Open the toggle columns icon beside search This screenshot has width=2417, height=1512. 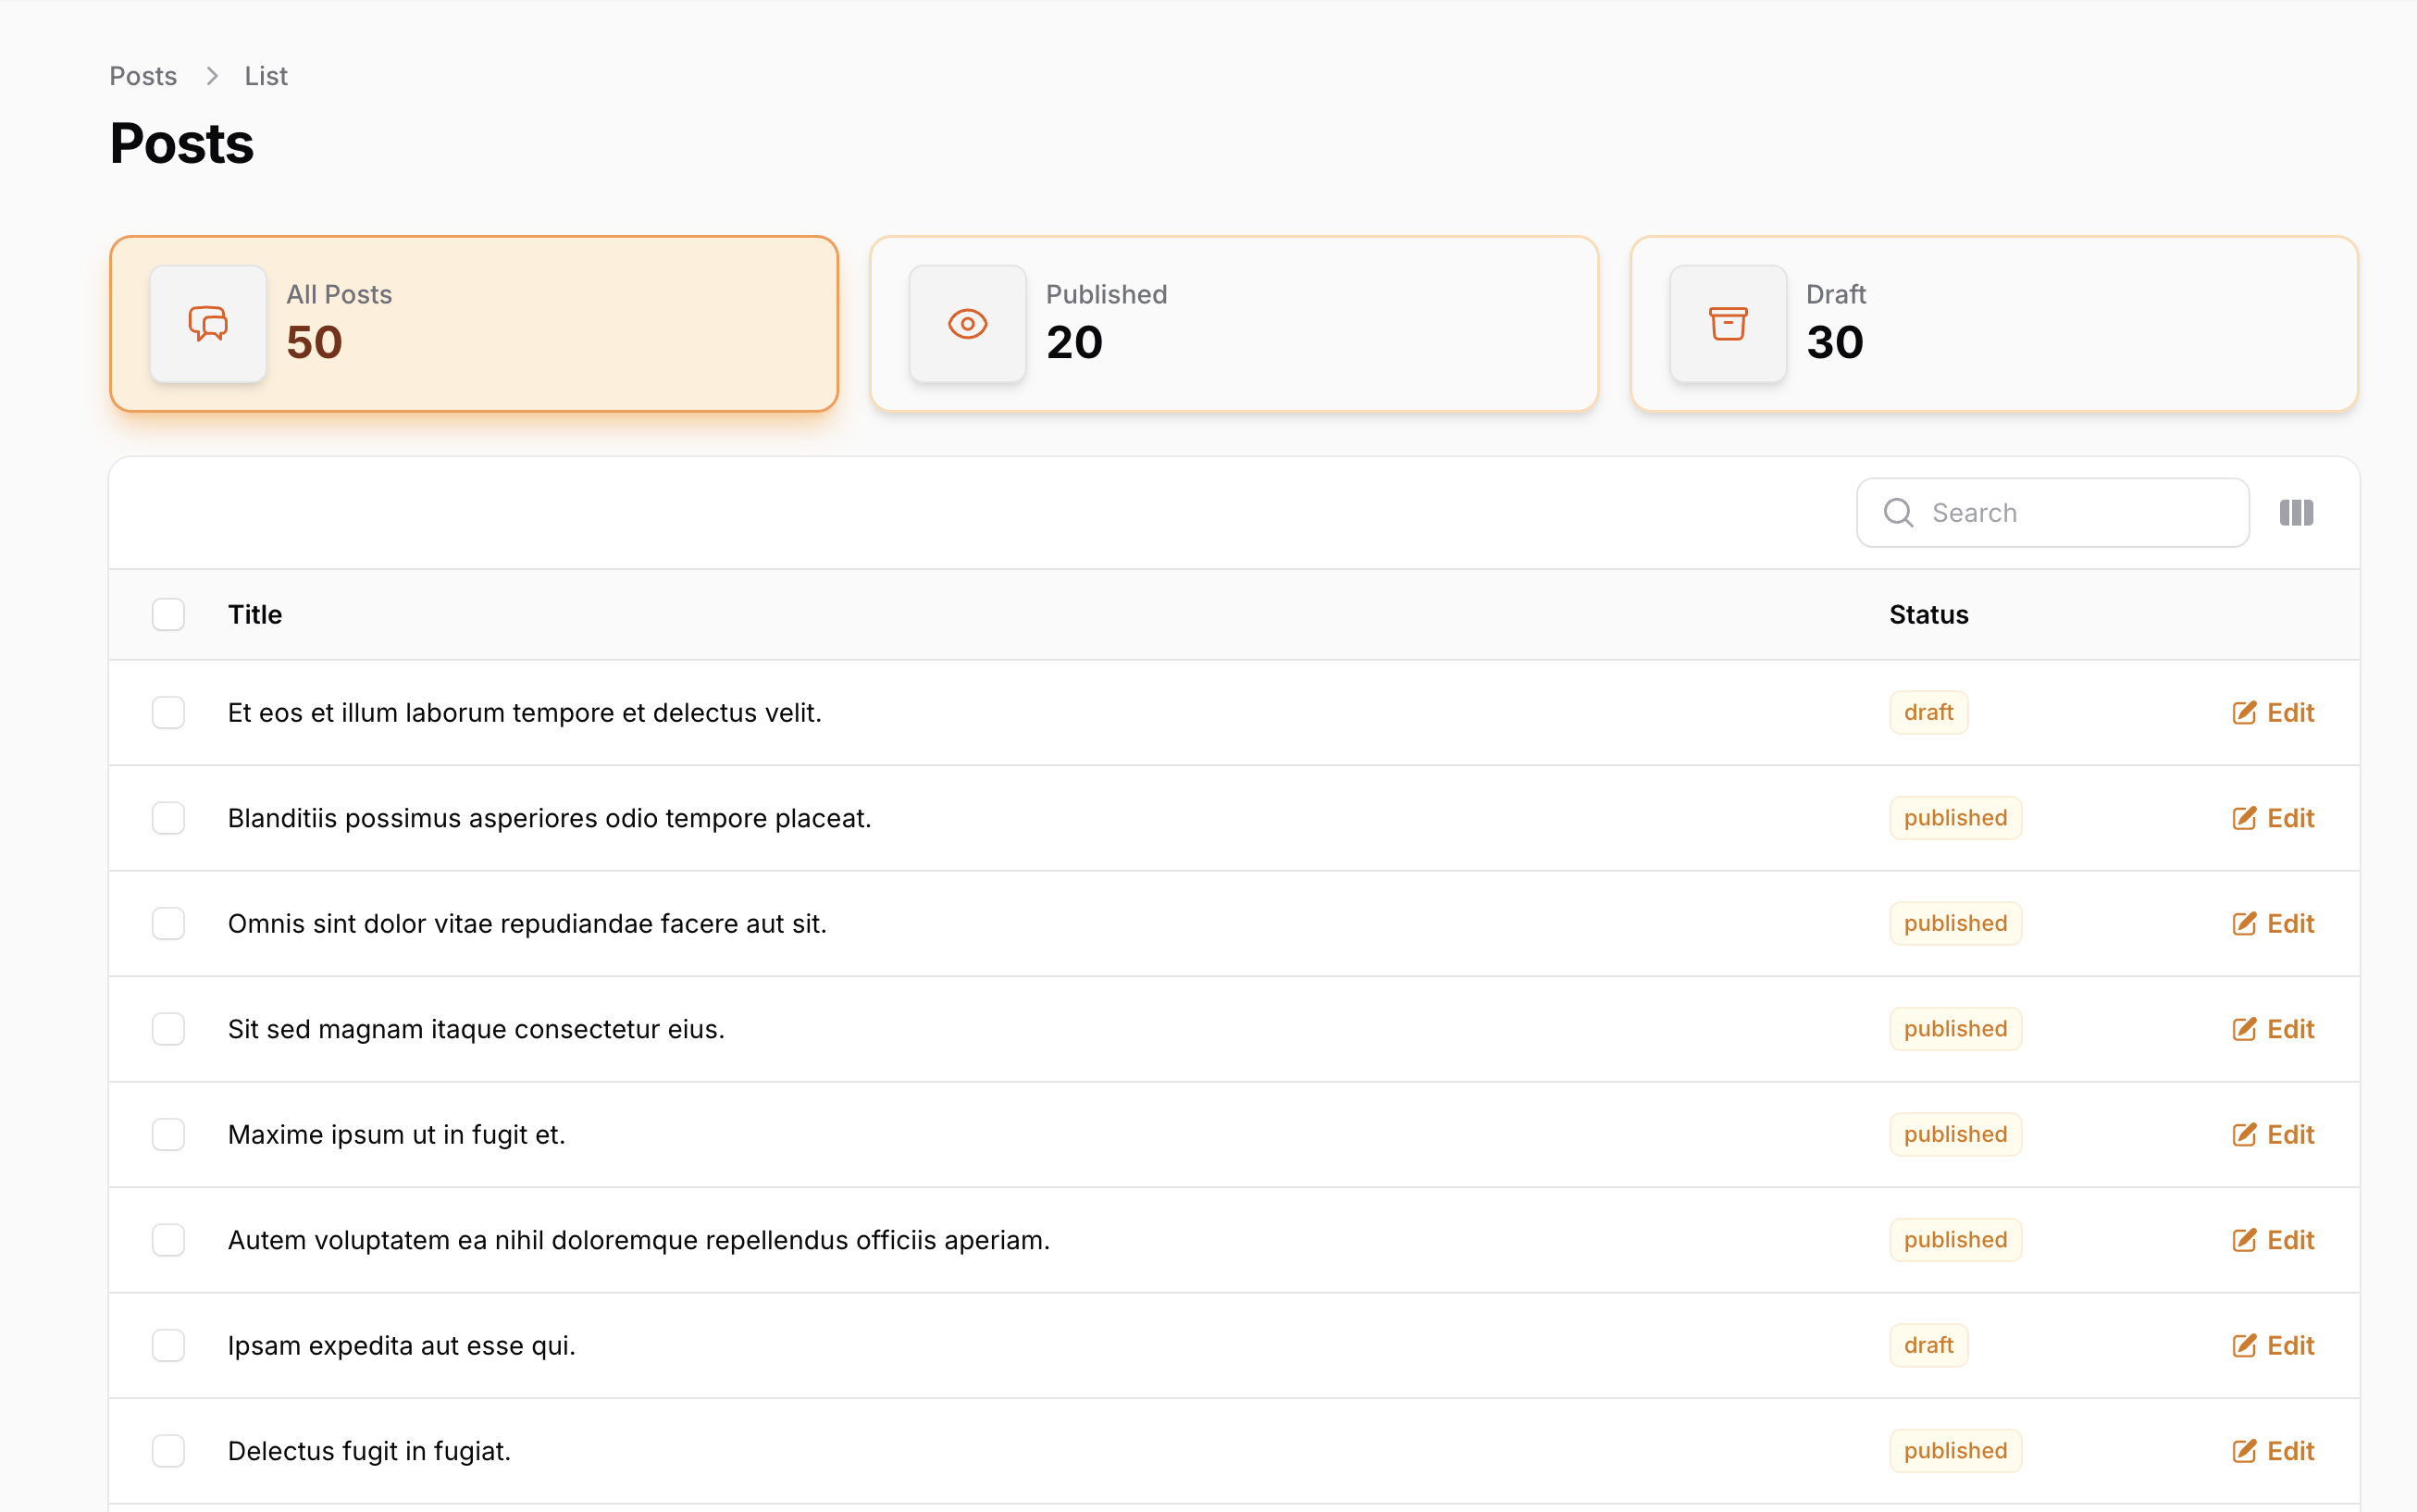(2296, 513)
